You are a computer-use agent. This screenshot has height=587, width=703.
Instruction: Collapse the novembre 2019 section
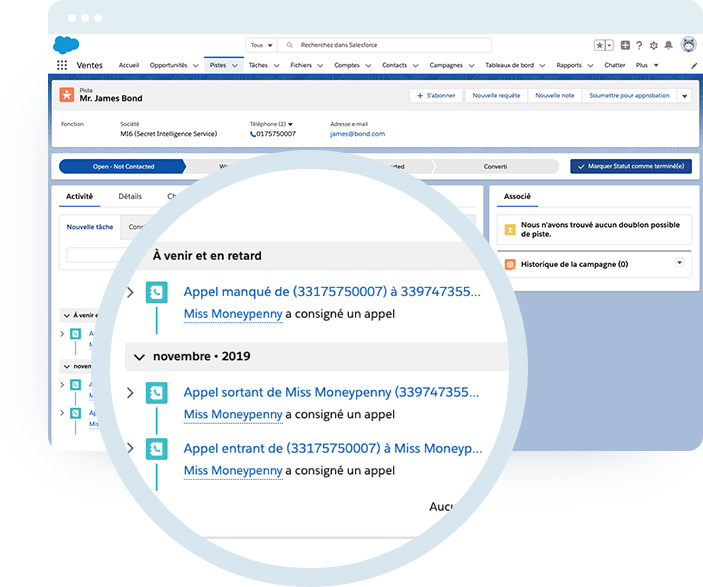(x=139, y=357)
